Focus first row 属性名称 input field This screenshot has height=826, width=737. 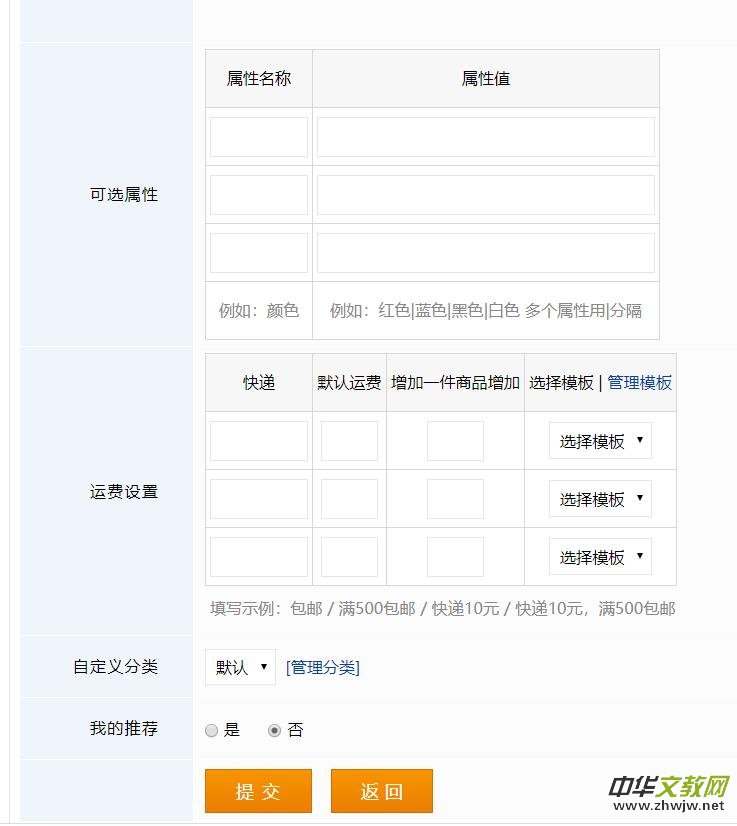259,137
